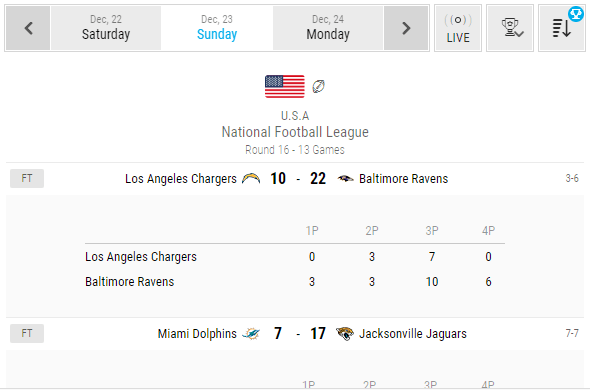
Task: Collapse the Chargers vs Ravens match row
Action: (x=295, y=178)
